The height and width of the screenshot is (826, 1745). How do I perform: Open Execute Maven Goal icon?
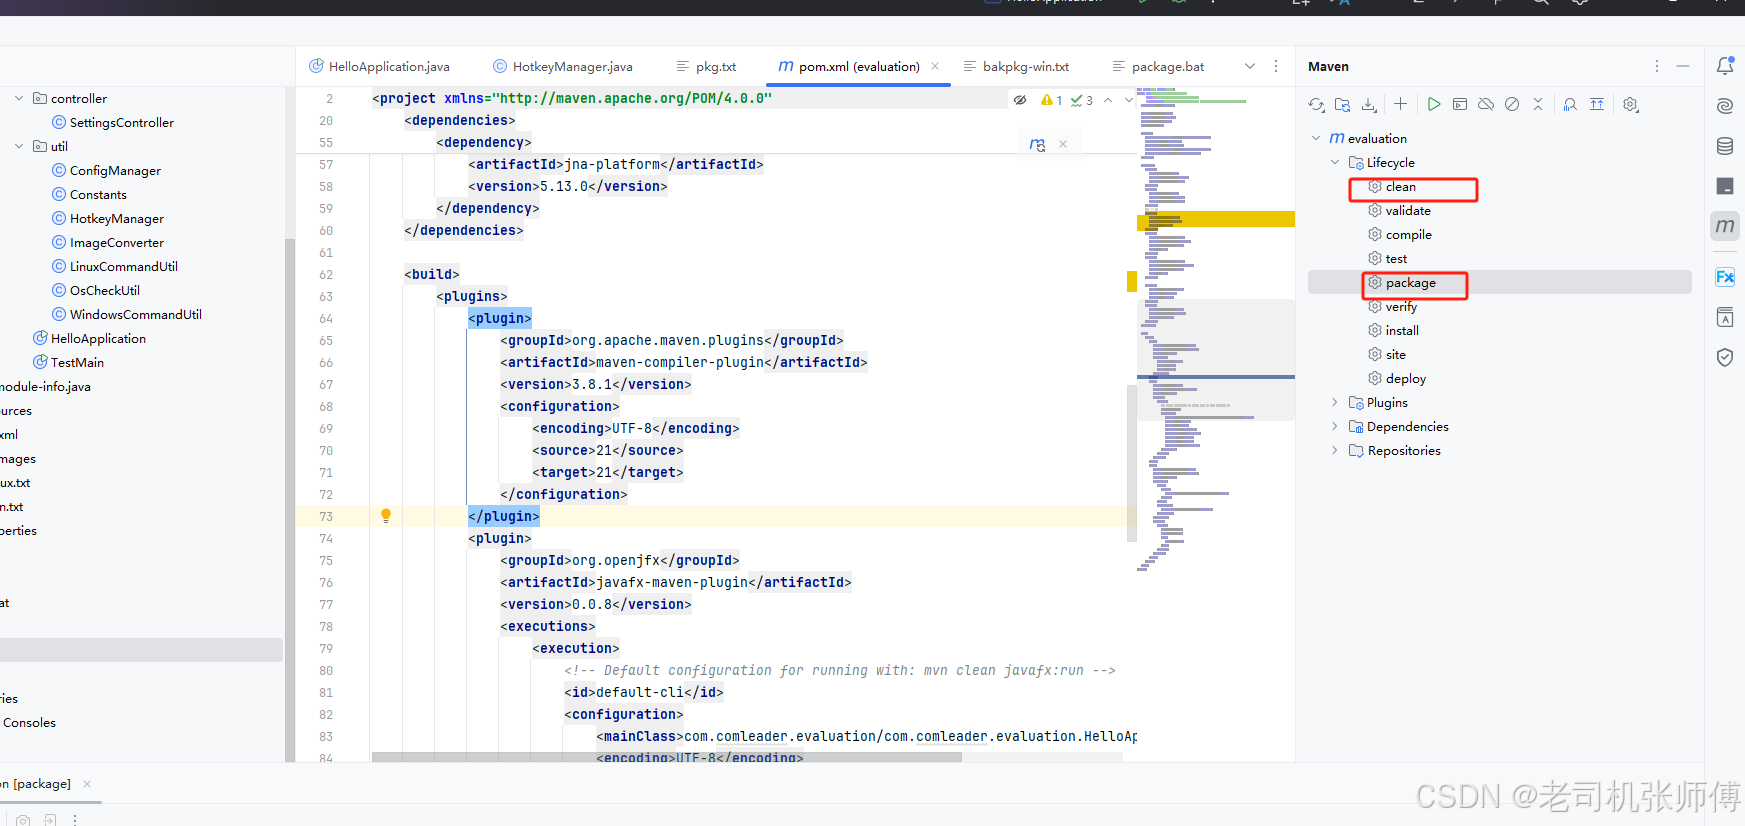click(1460, 104)
